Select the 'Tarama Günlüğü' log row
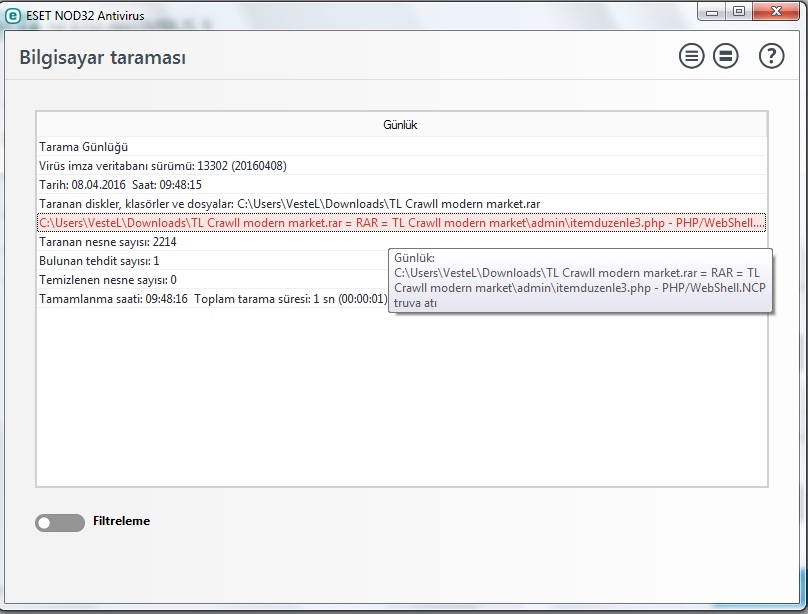The width and height of the screenshot is (808, 614). (401, 147)
